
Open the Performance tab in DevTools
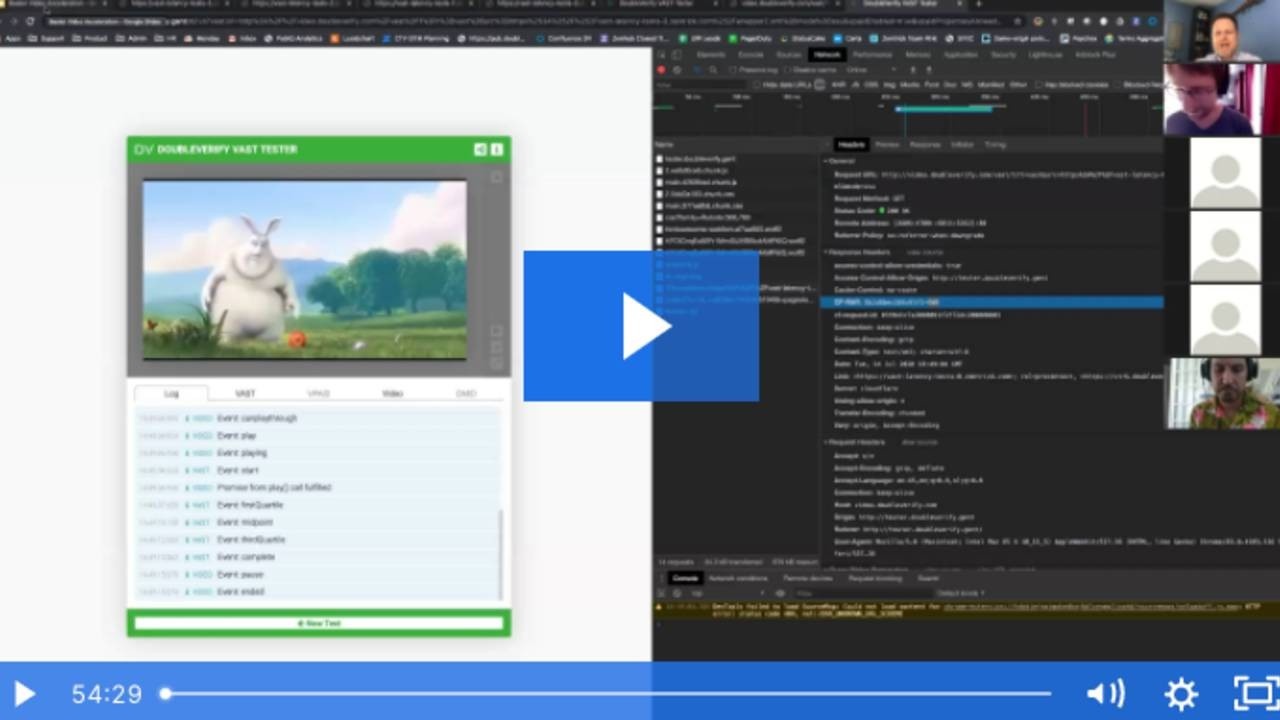tap(873, 55)
